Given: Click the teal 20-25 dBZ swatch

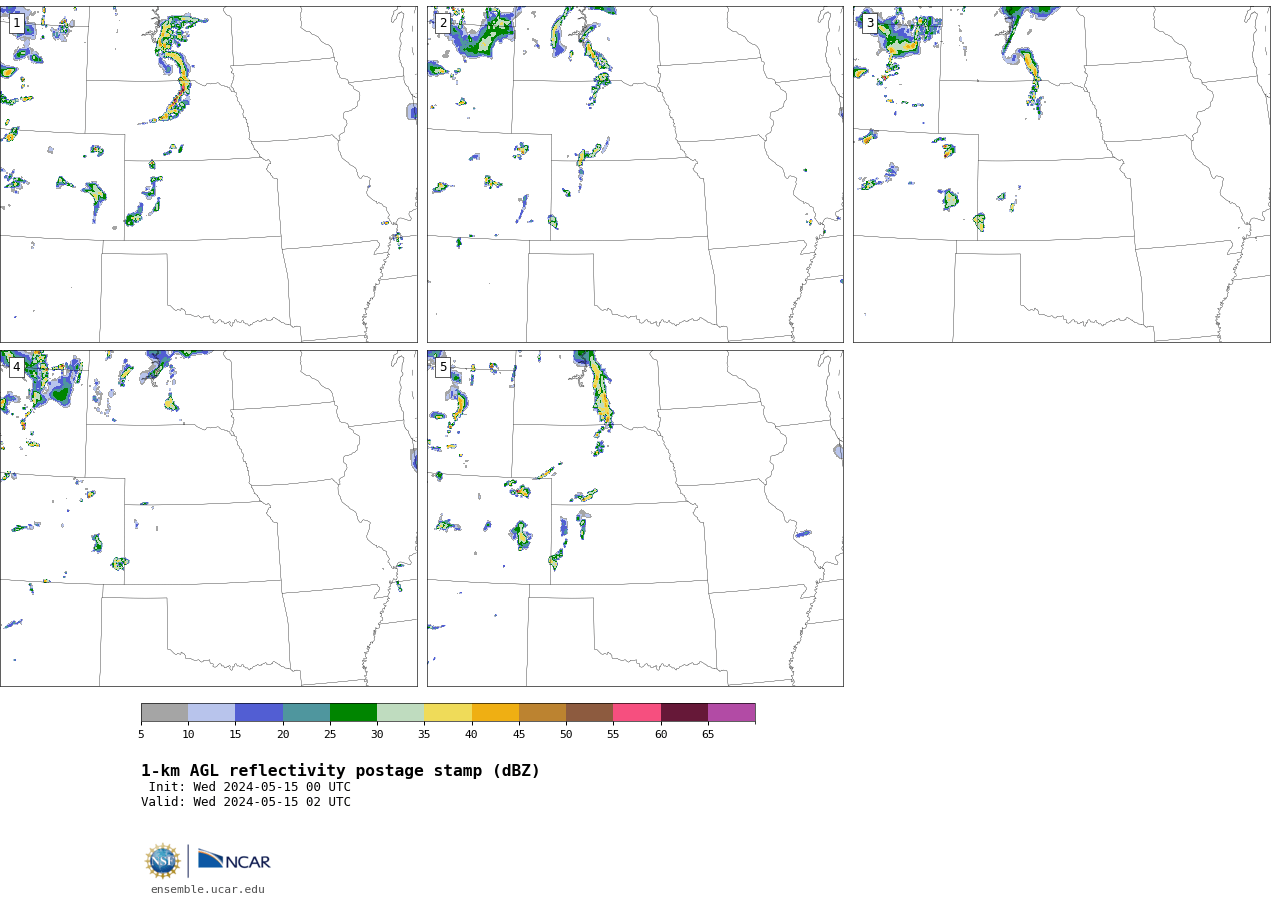Looking at the screenshot, I should pyautogui.click(x=306, y=712).
